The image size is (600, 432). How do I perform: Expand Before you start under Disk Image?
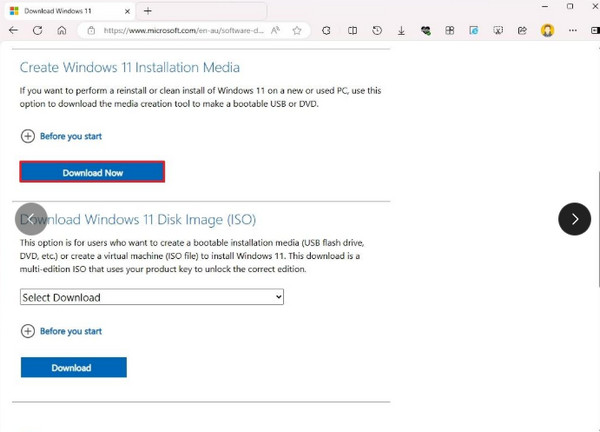pyautogui.click(x=62, y=331)
